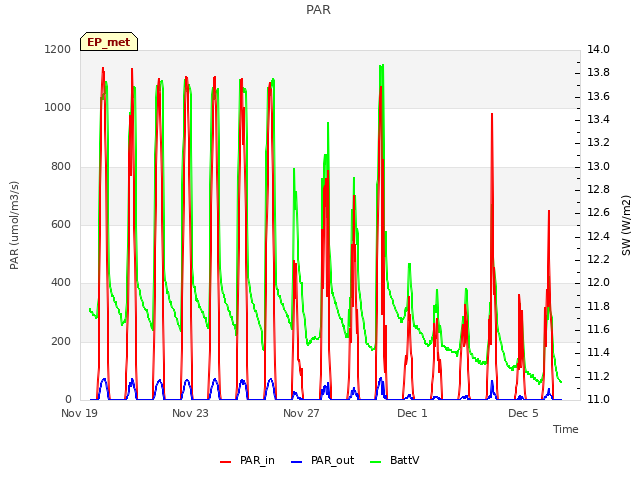Click the 'Dec 5' date tick
Viewport: 640px width, 480px height.
(523, 413)
